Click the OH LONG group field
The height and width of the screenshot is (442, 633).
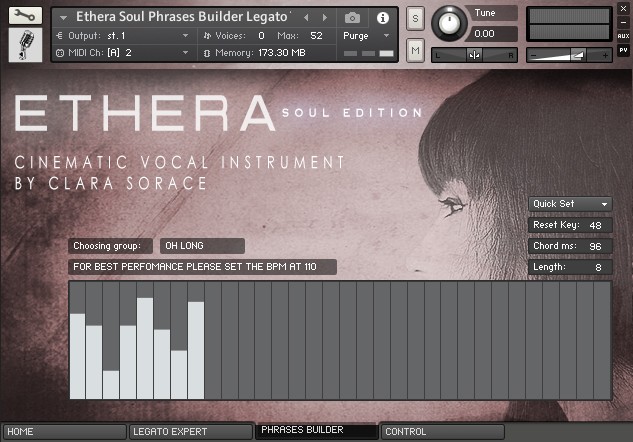click(202, 246)
